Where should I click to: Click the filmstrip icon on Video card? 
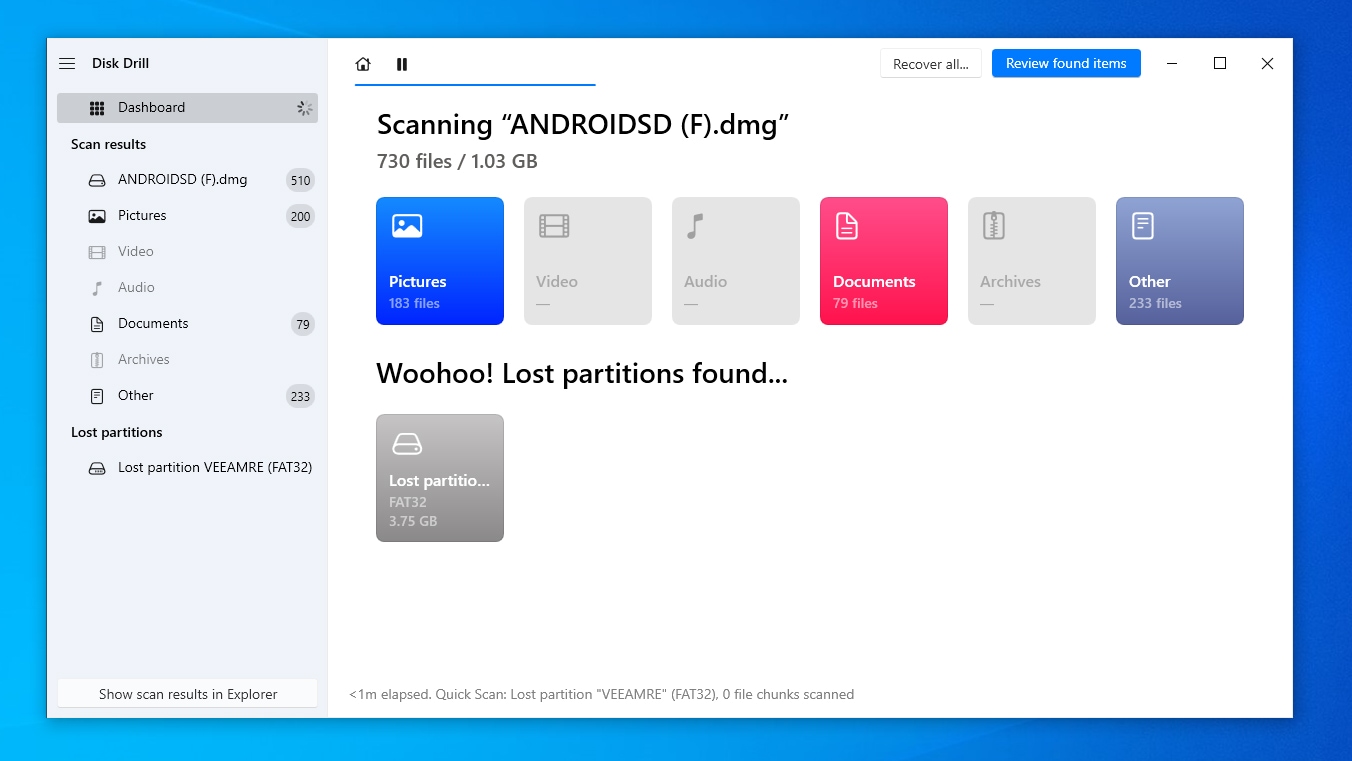pyautogui.click(x=554, y=226)
